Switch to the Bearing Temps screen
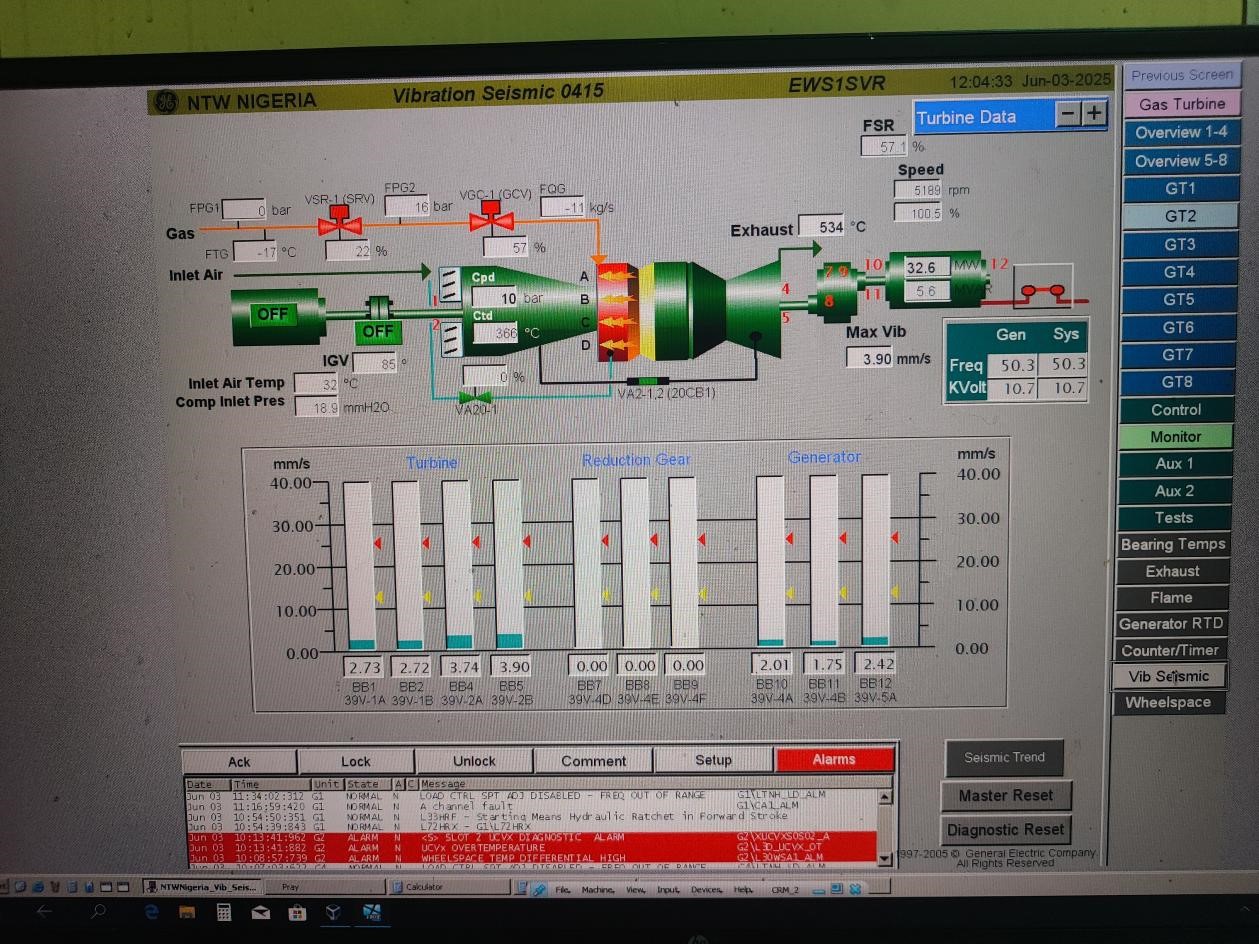1259x944 pixels. point(1172,544)
